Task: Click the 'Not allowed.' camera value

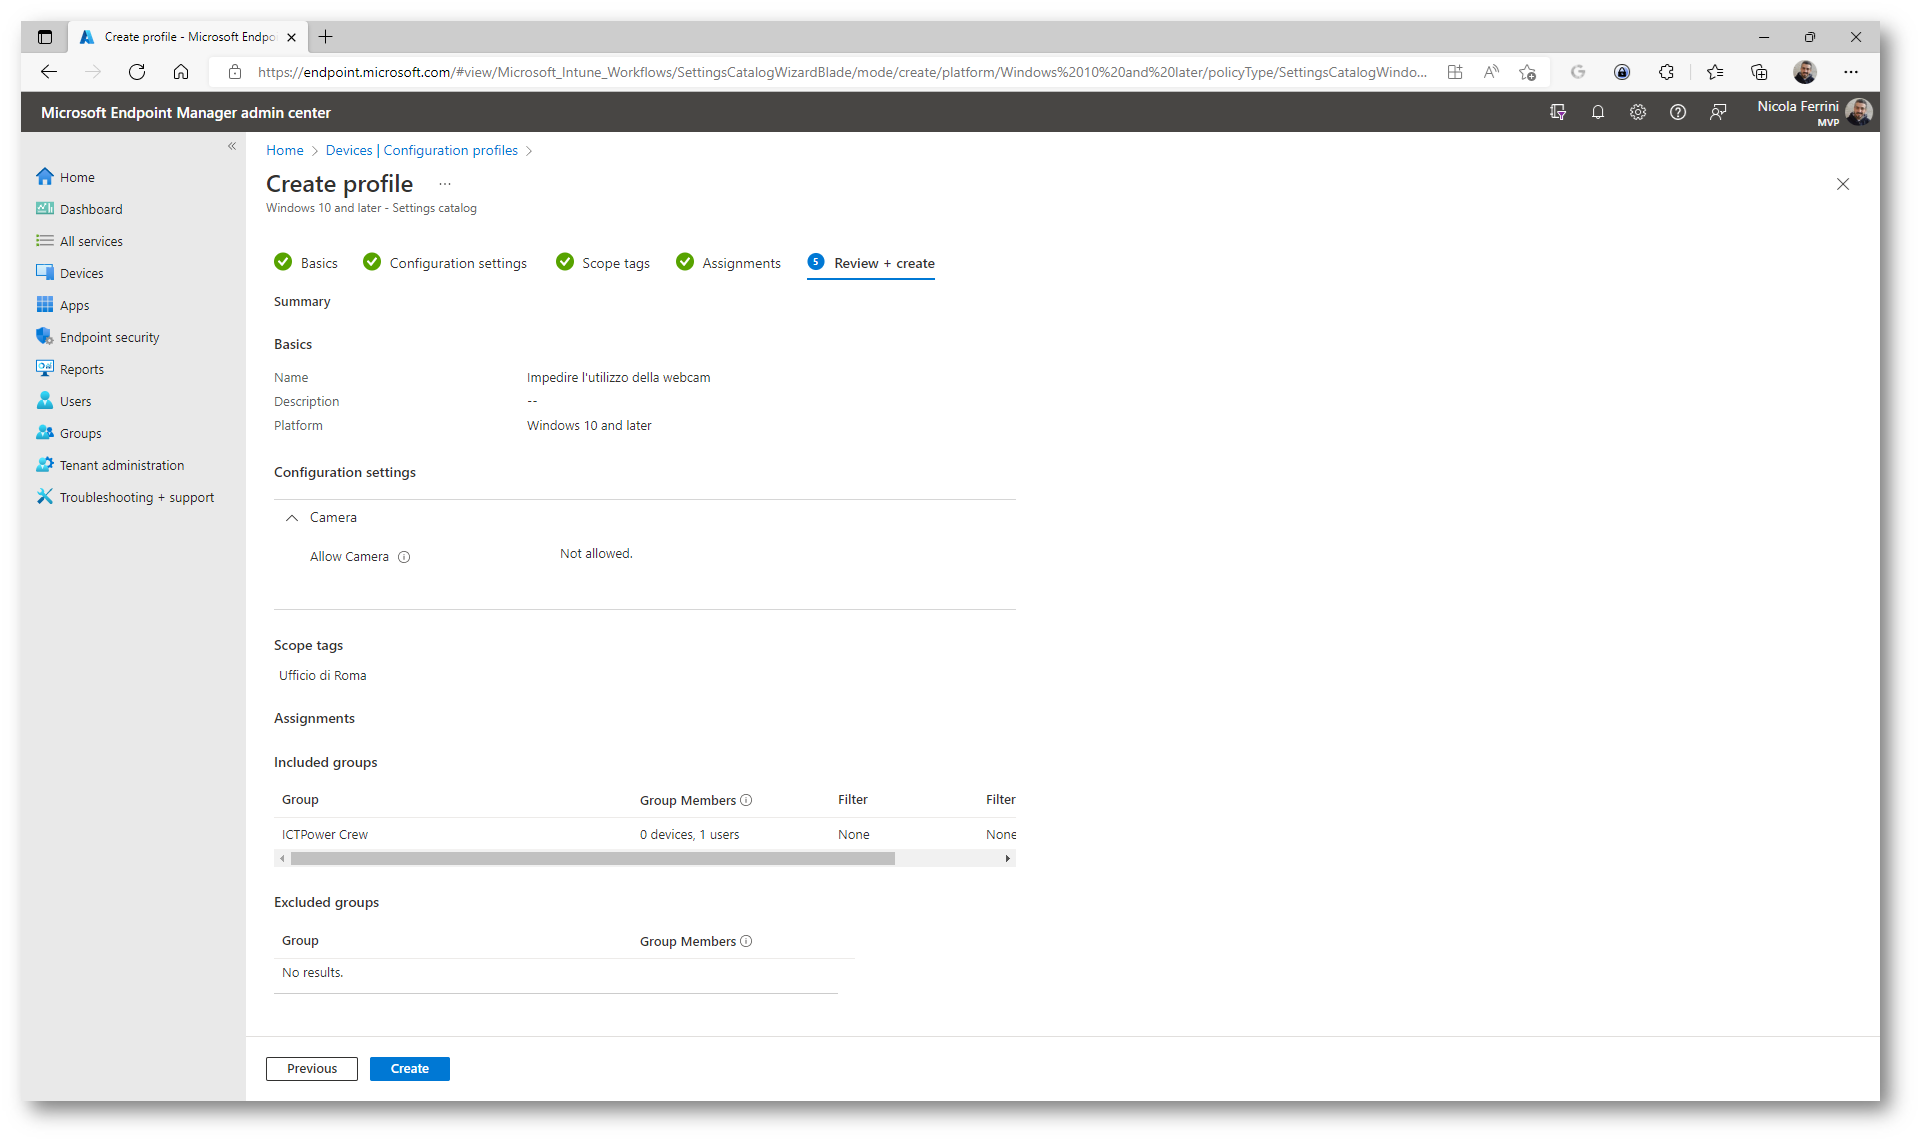Action: (x=596, y=554)
